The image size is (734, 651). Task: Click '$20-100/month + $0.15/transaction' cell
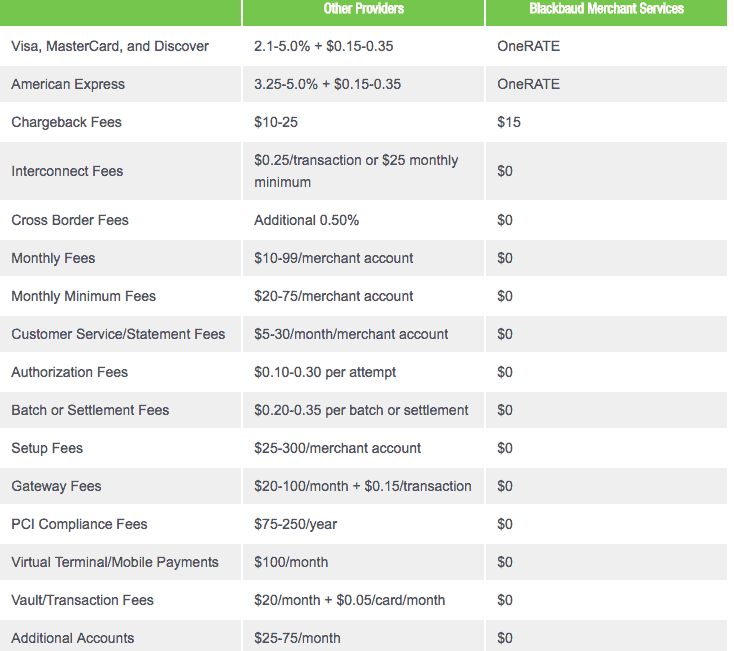coord(363,486)
